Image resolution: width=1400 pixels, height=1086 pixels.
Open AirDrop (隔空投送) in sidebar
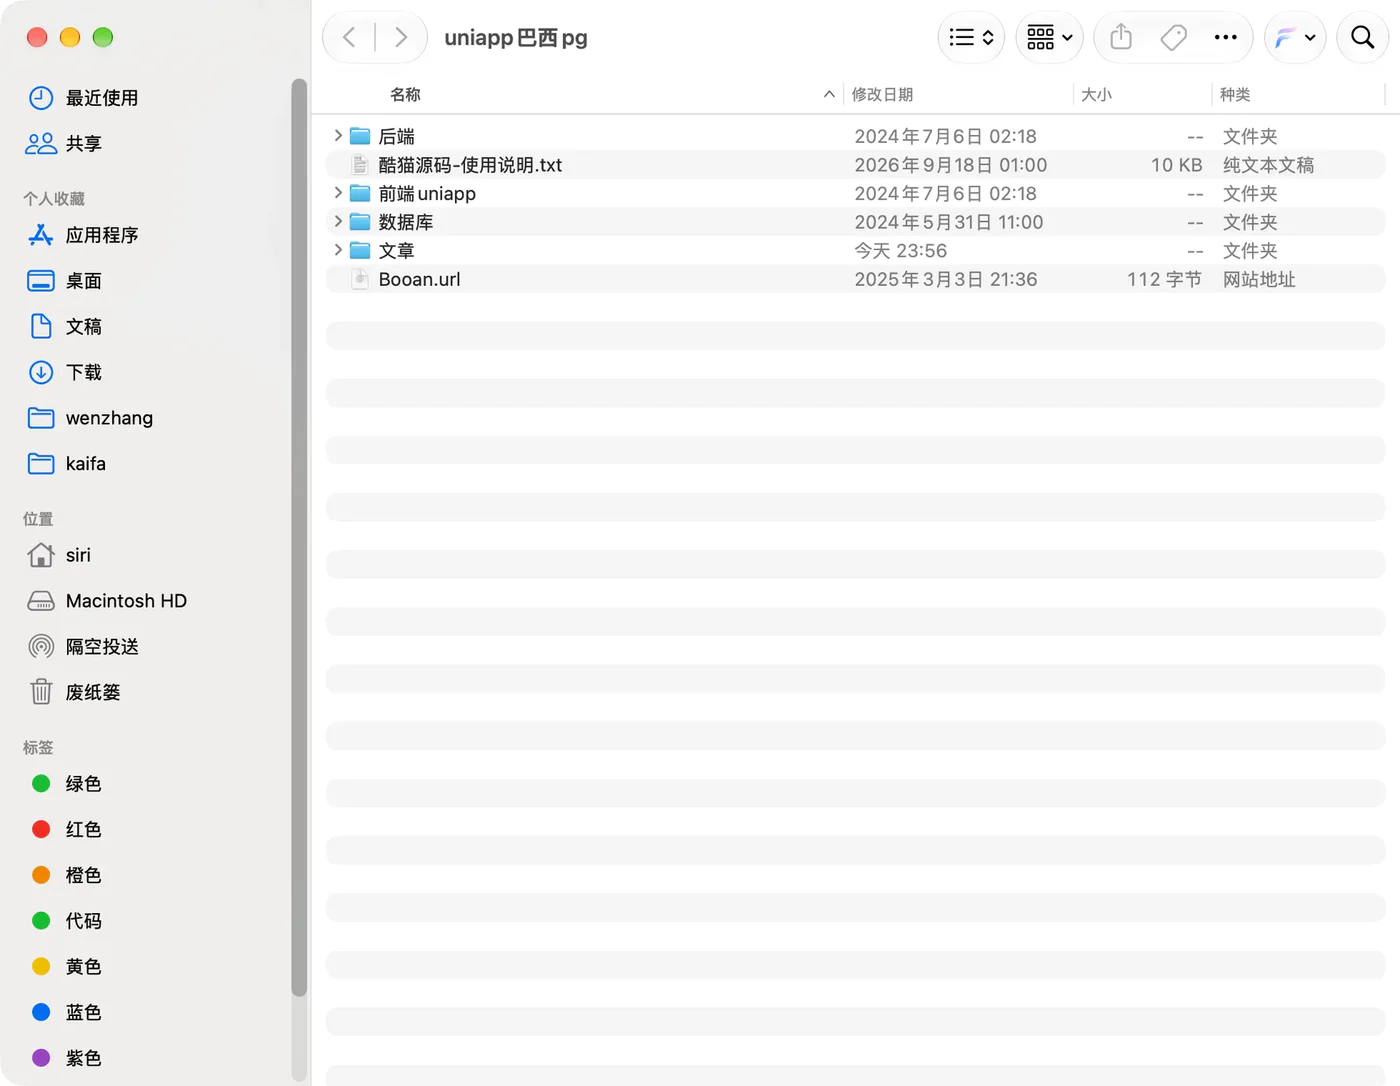84,647
